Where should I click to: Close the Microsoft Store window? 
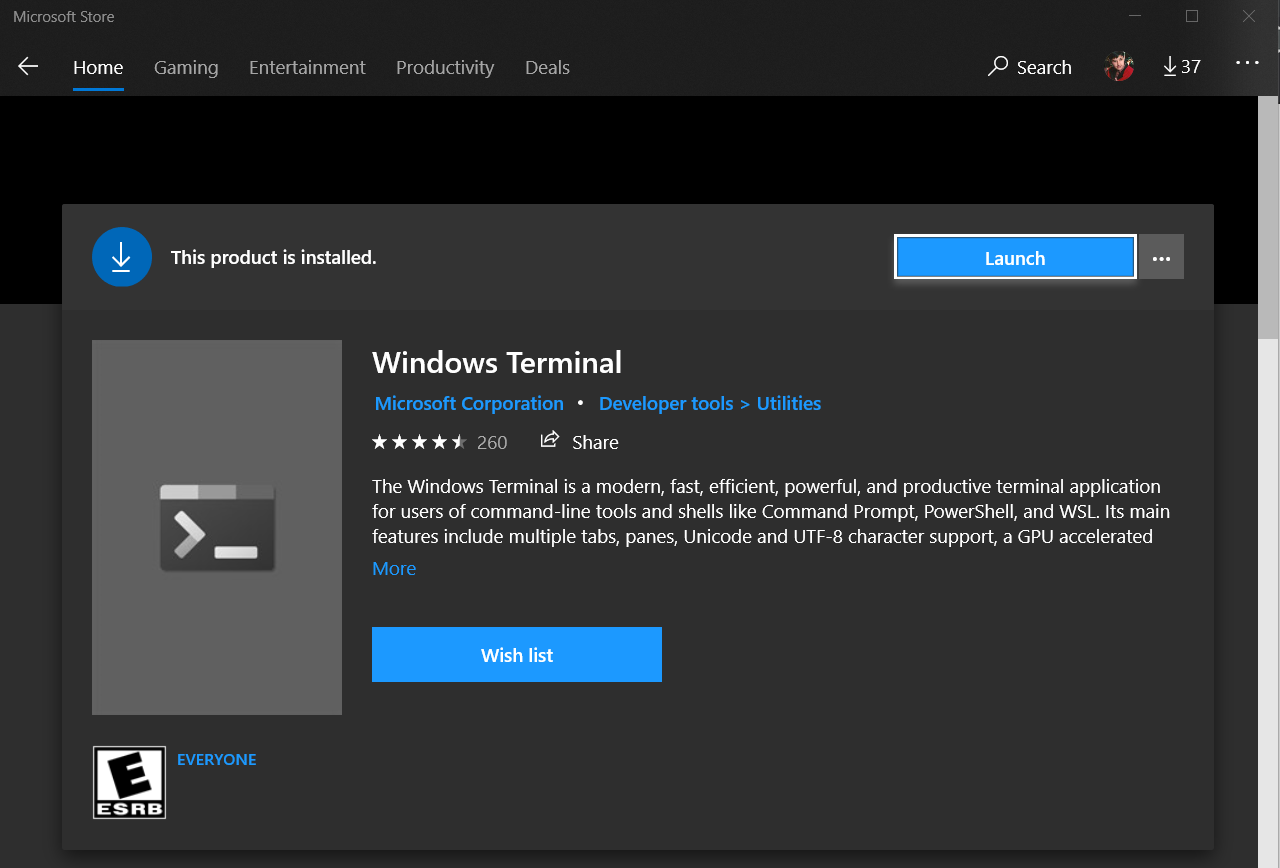point(1249,16)
